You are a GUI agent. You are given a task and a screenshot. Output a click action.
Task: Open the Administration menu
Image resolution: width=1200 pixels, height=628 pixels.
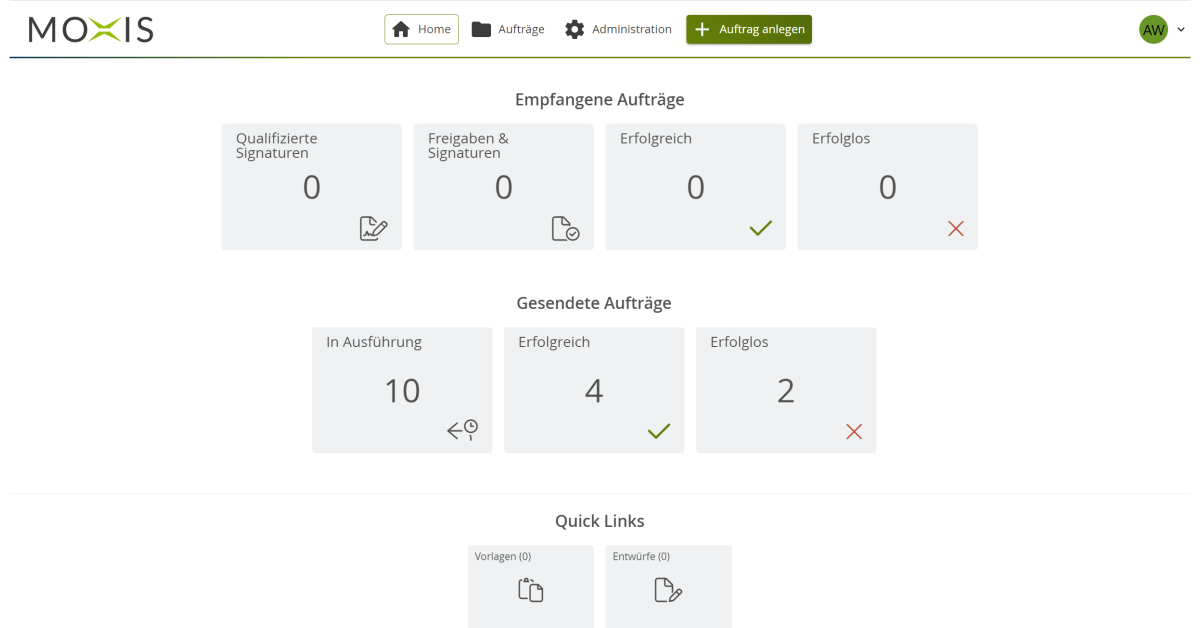pyautogui.click(x=618, y=29)
